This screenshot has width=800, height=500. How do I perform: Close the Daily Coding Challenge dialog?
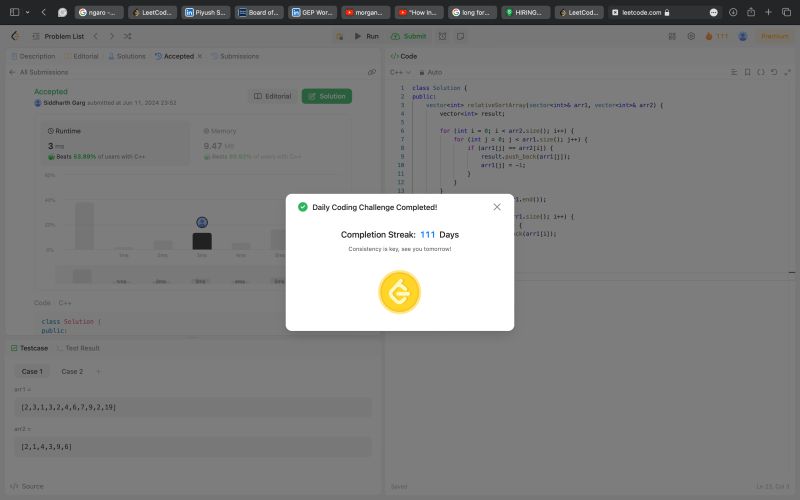tap(496, 207)
